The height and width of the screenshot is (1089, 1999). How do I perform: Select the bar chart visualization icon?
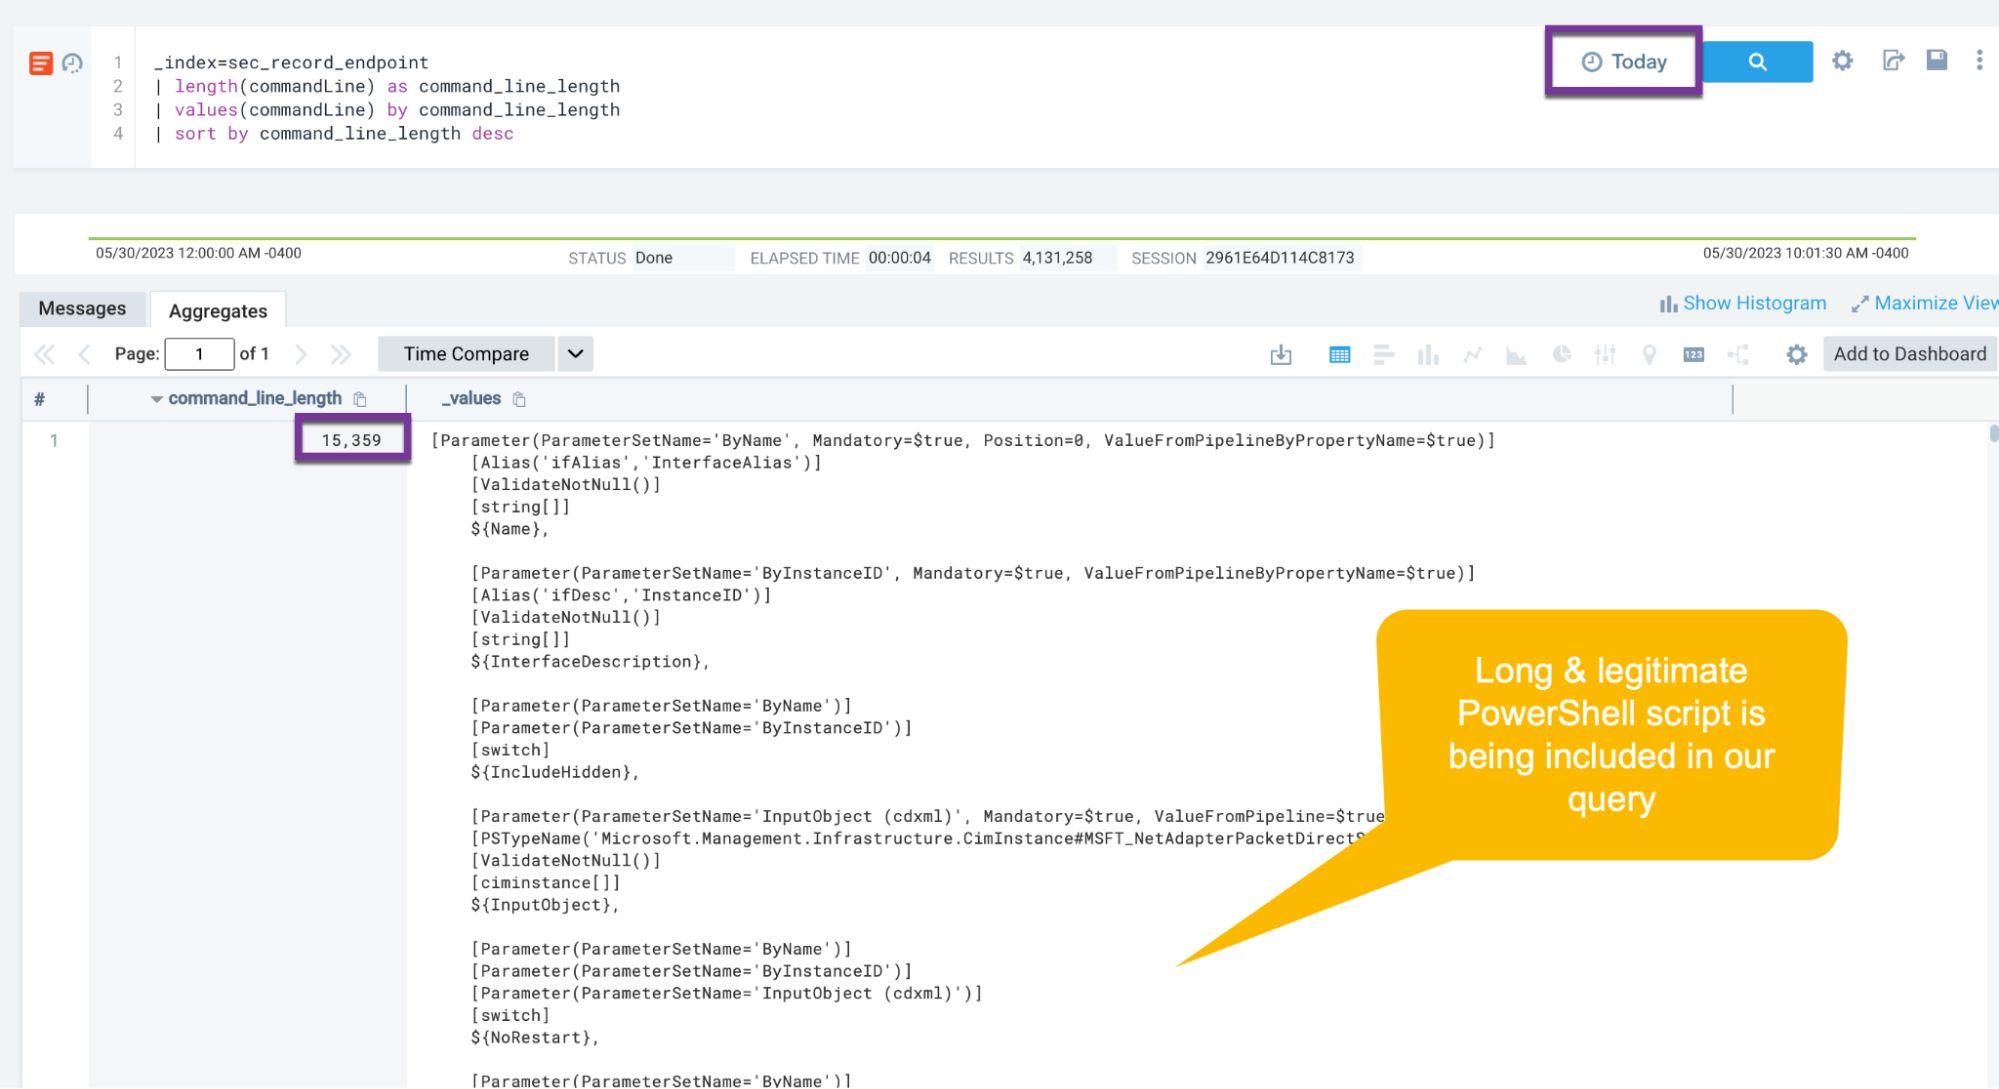[x=1428, y=354]
